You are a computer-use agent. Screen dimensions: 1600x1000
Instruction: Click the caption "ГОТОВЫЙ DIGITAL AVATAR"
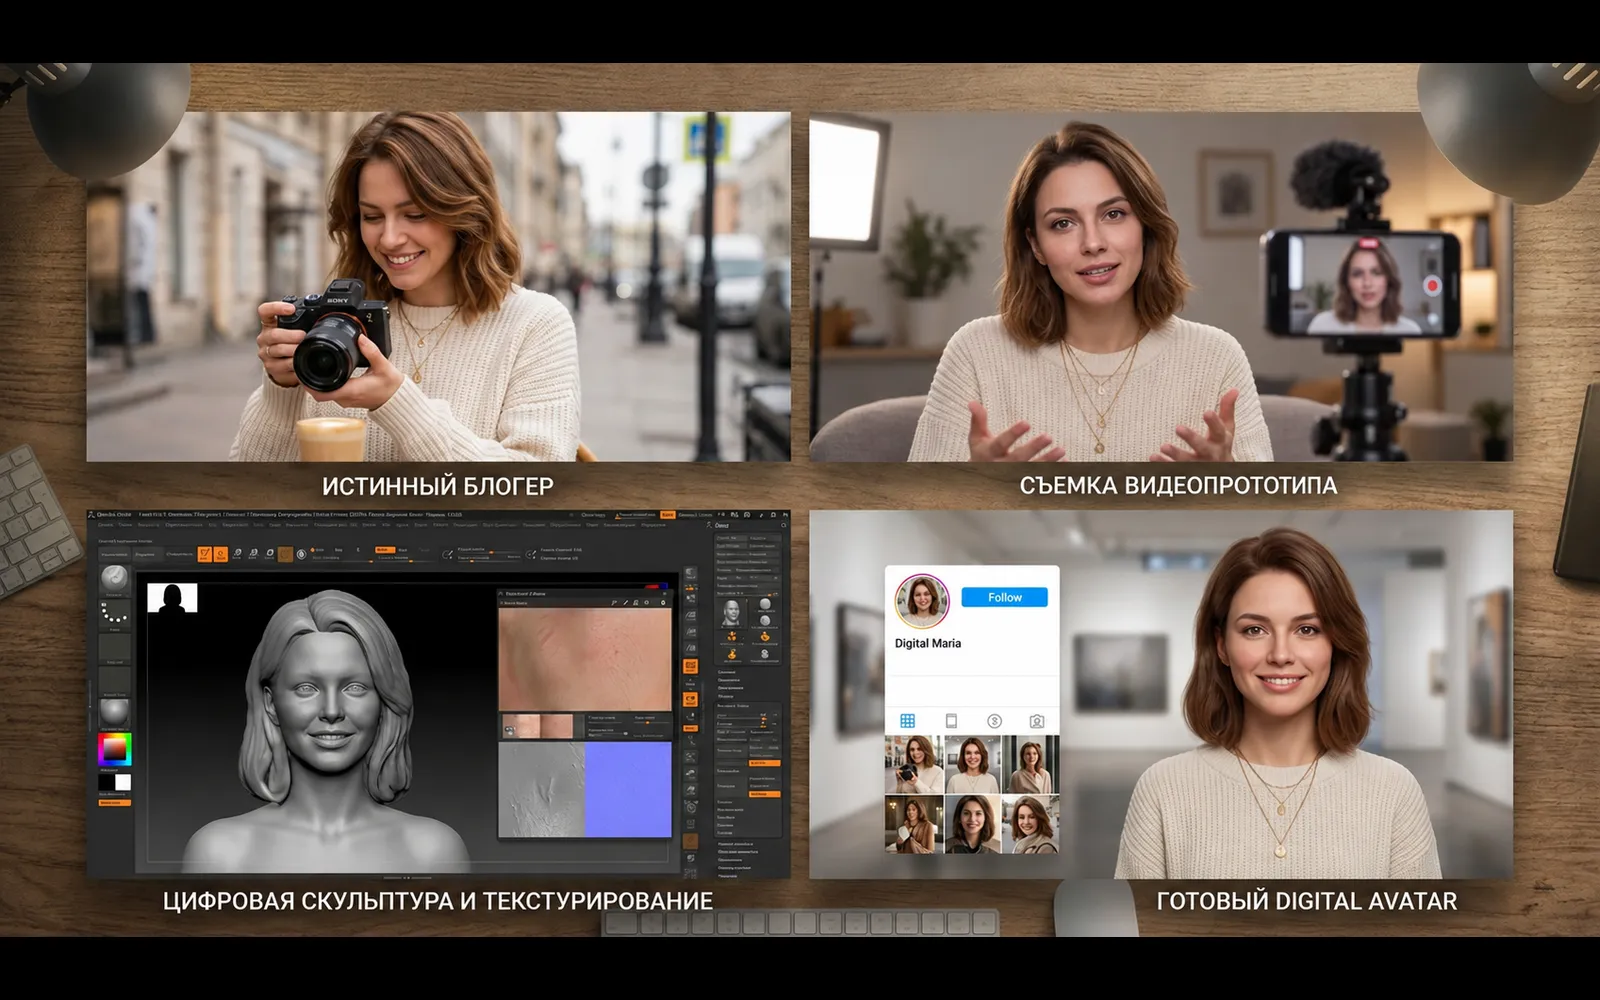tap(1306, 901)
